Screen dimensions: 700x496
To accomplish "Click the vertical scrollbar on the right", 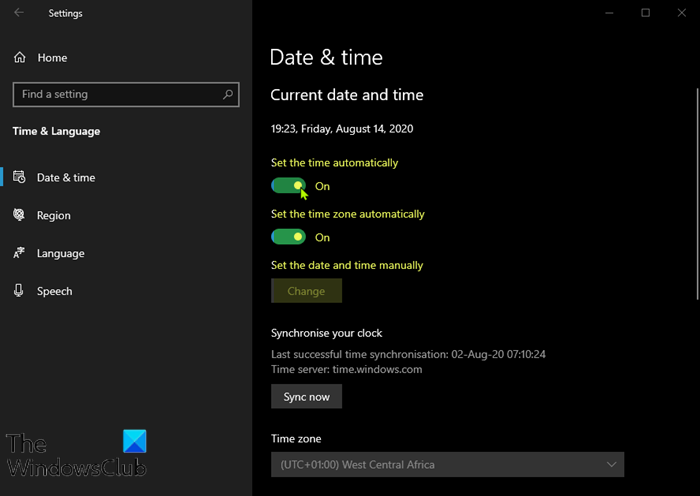I will (696, 190).
